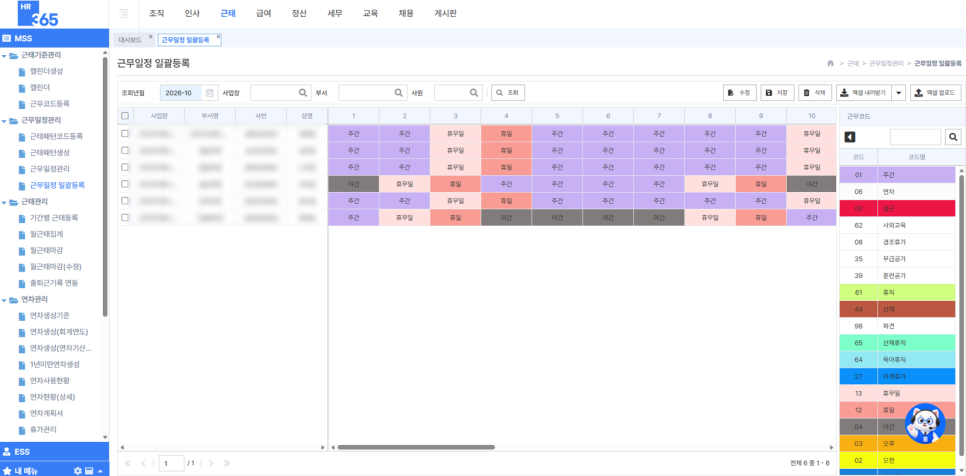Click the 사업장 search magnifier icon
This screenshot has height=476, width=966.
click(302, 93)
